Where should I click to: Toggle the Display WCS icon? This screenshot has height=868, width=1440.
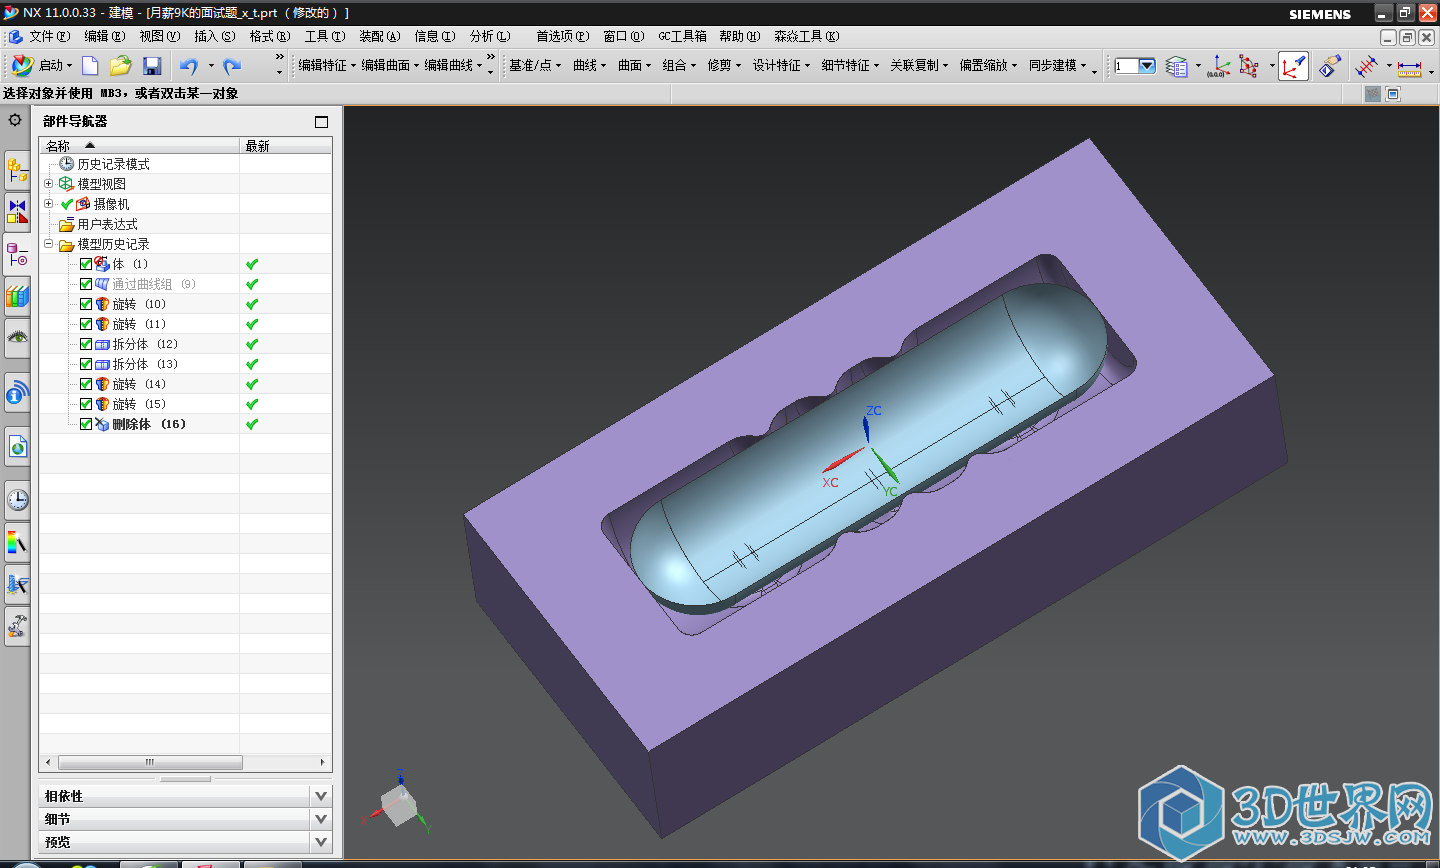(1293, 67)
